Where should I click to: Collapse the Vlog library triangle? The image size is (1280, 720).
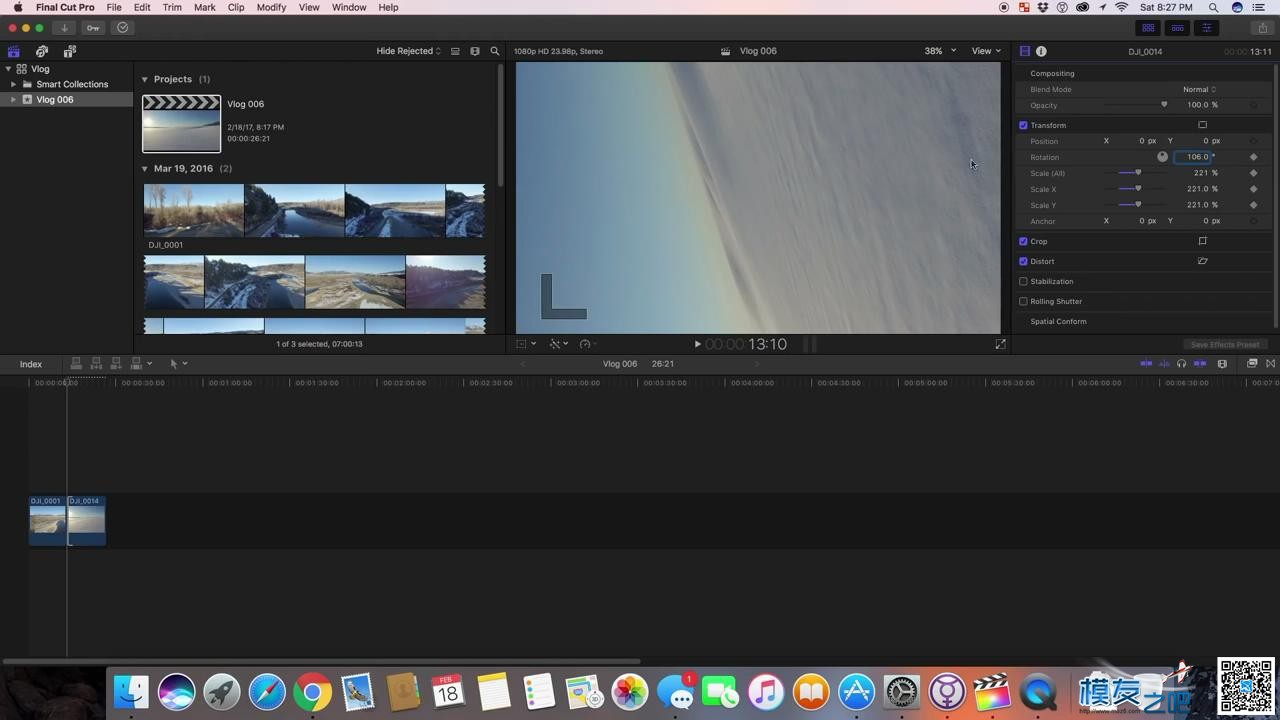8,69
